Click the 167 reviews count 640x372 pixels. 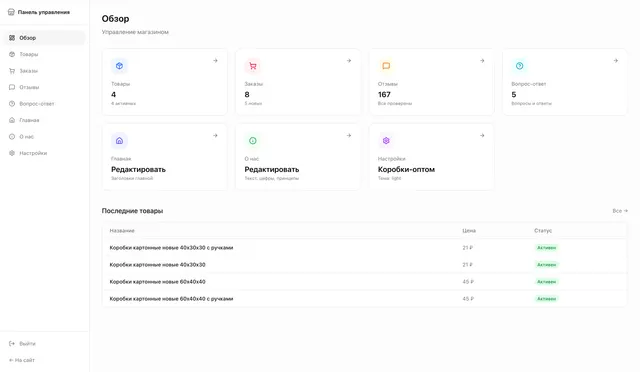(384, 94)
